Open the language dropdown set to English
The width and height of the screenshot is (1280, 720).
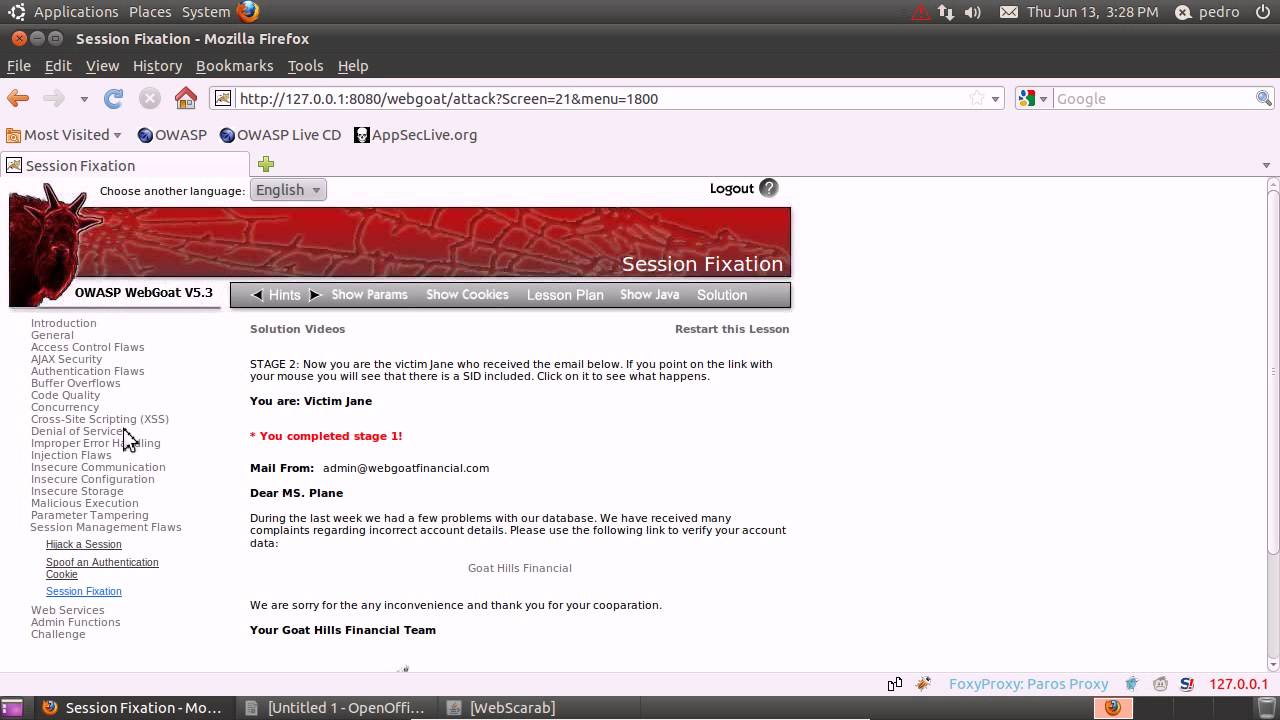pyautogui.click(x=288, y=190)
